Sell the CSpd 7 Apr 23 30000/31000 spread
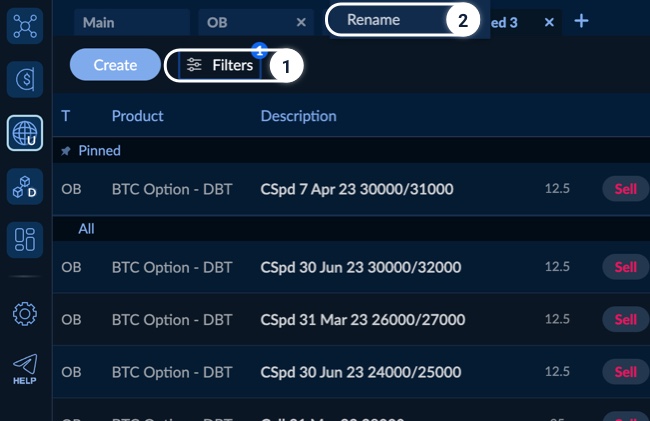 (x=625, y=188)
